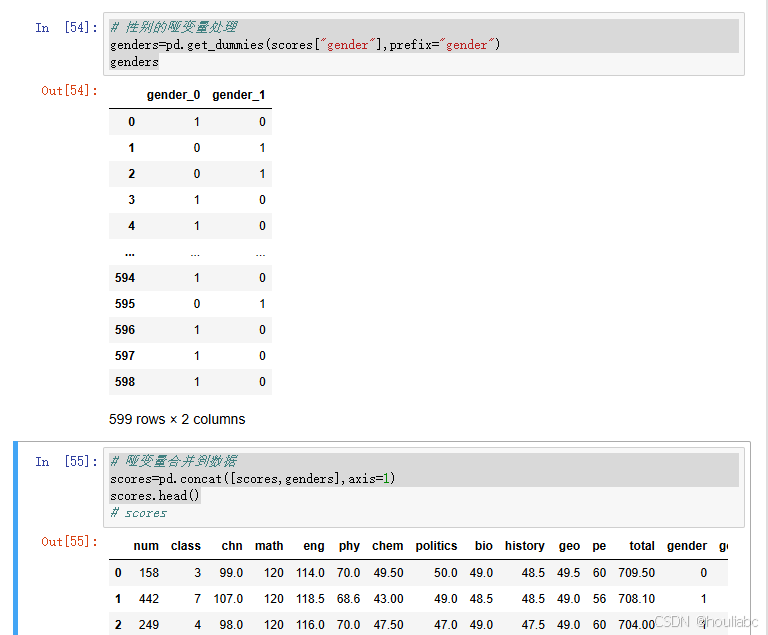Click the In [54] cell prompt
The image size is (768, 635).
pos(66,27)
